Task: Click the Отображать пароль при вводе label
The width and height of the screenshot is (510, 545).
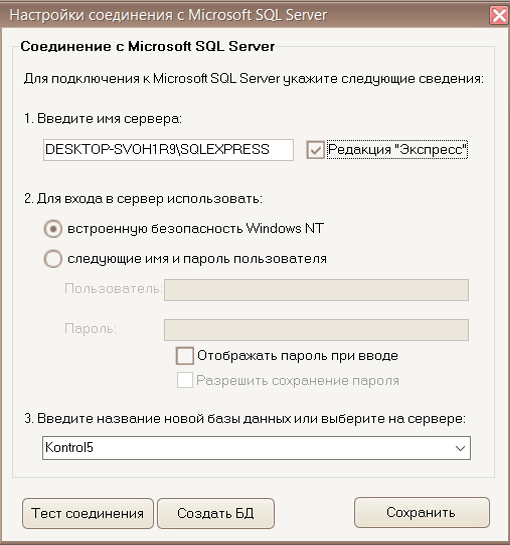Action: [298, 356]
